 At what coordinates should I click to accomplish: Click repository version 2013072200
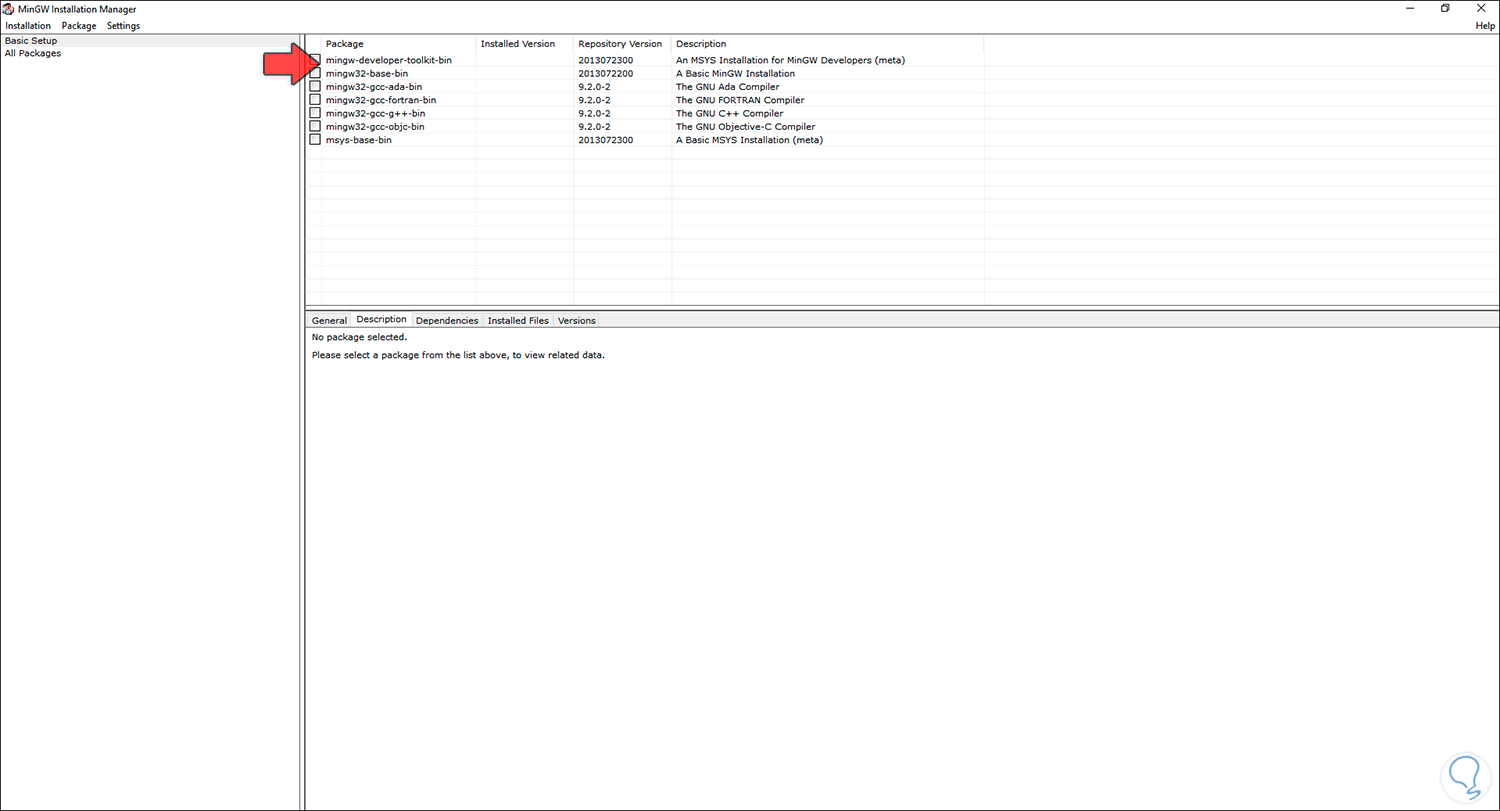coord(604,74)
